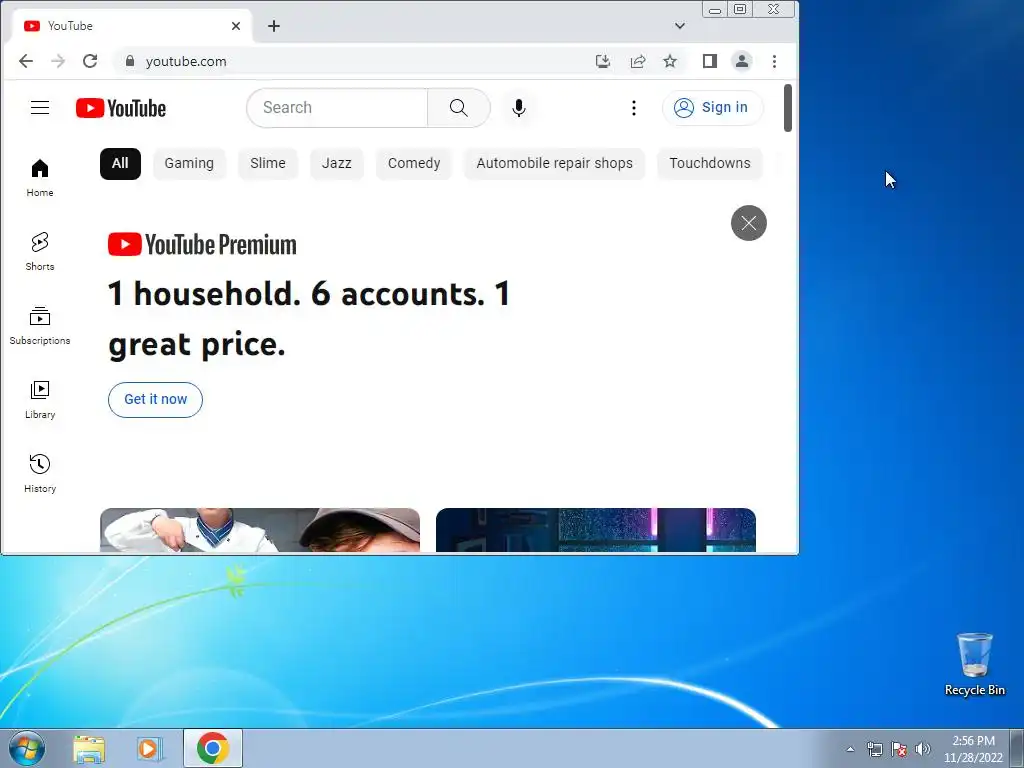This screenshot has height=768, width=1024.
Task: Go to Home in the sidebar
Action: [40, 178]
